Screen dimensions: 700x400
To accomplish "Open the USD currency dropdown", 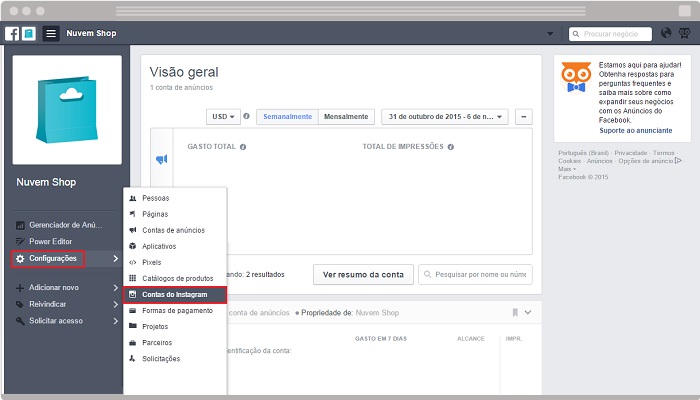I will 223,117.
